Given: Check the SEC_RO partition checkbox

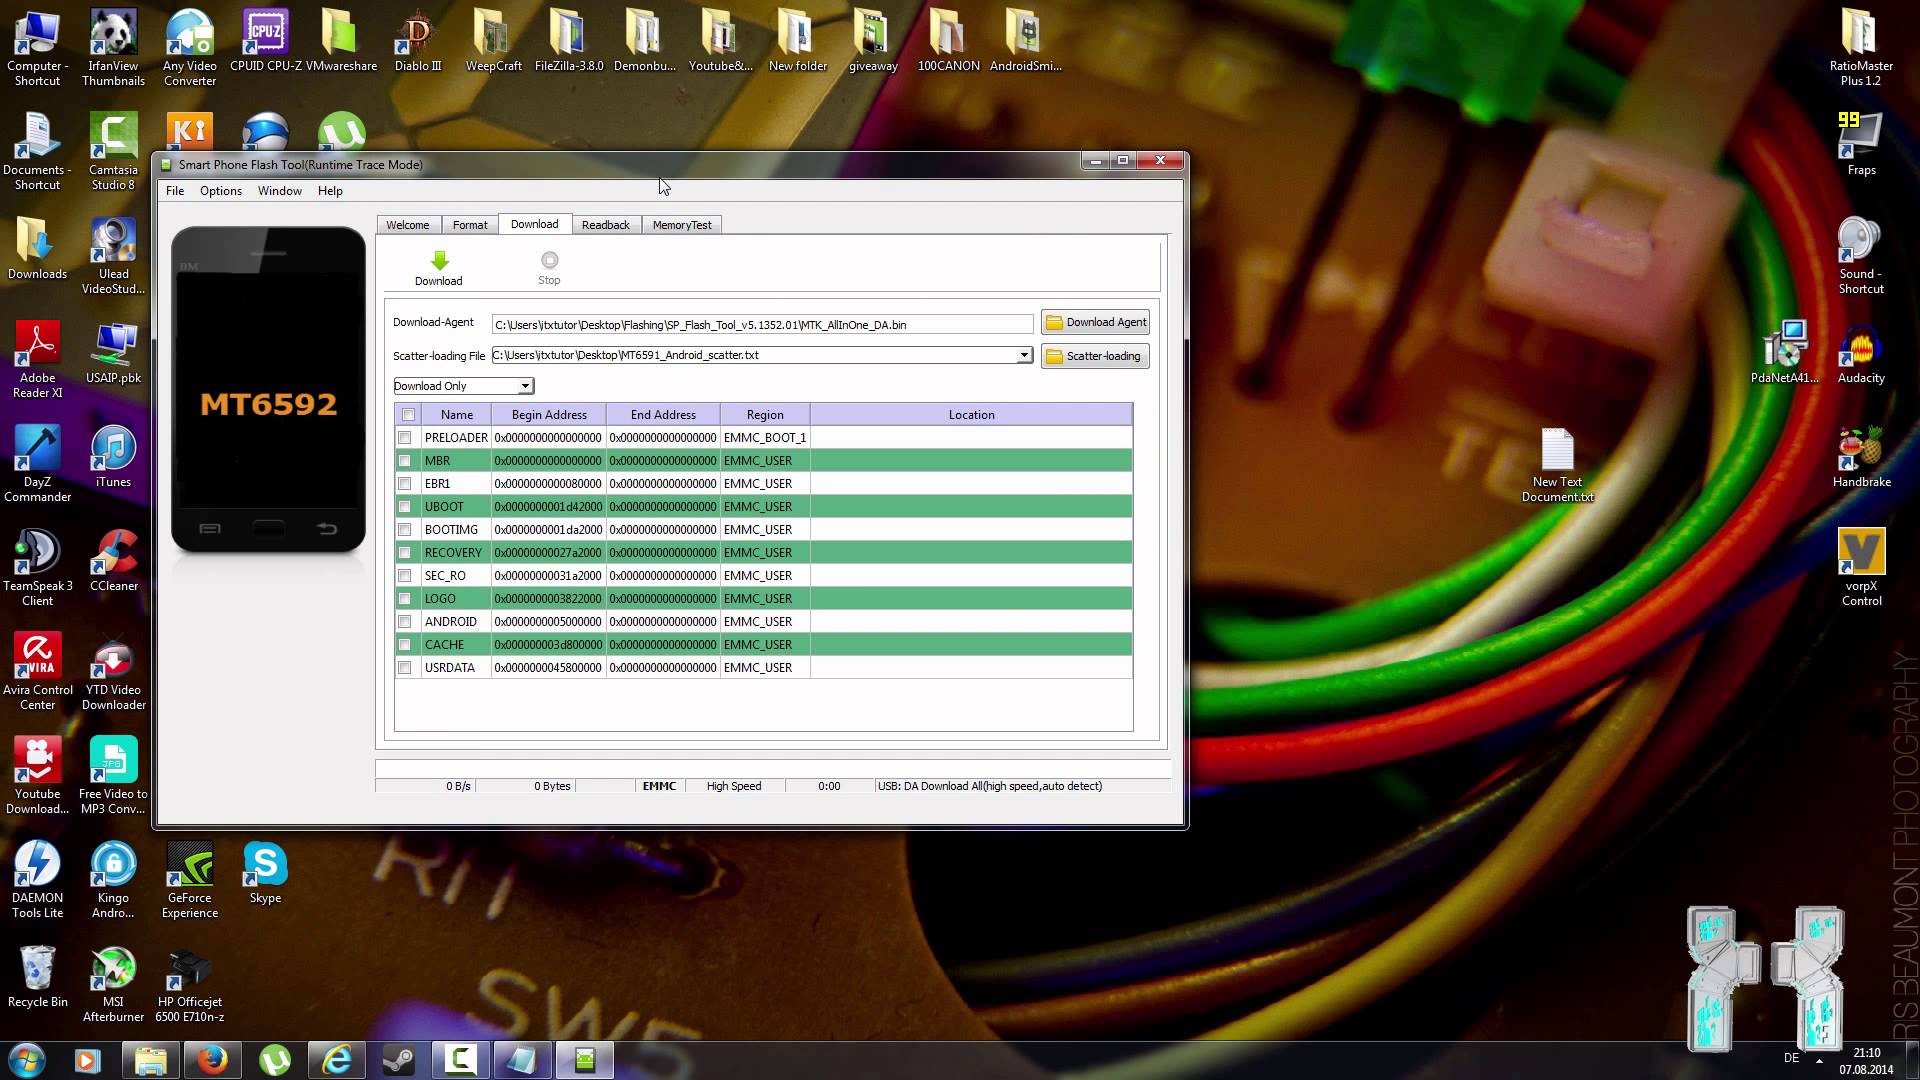Looking at the screenshot, I should 405,576.
